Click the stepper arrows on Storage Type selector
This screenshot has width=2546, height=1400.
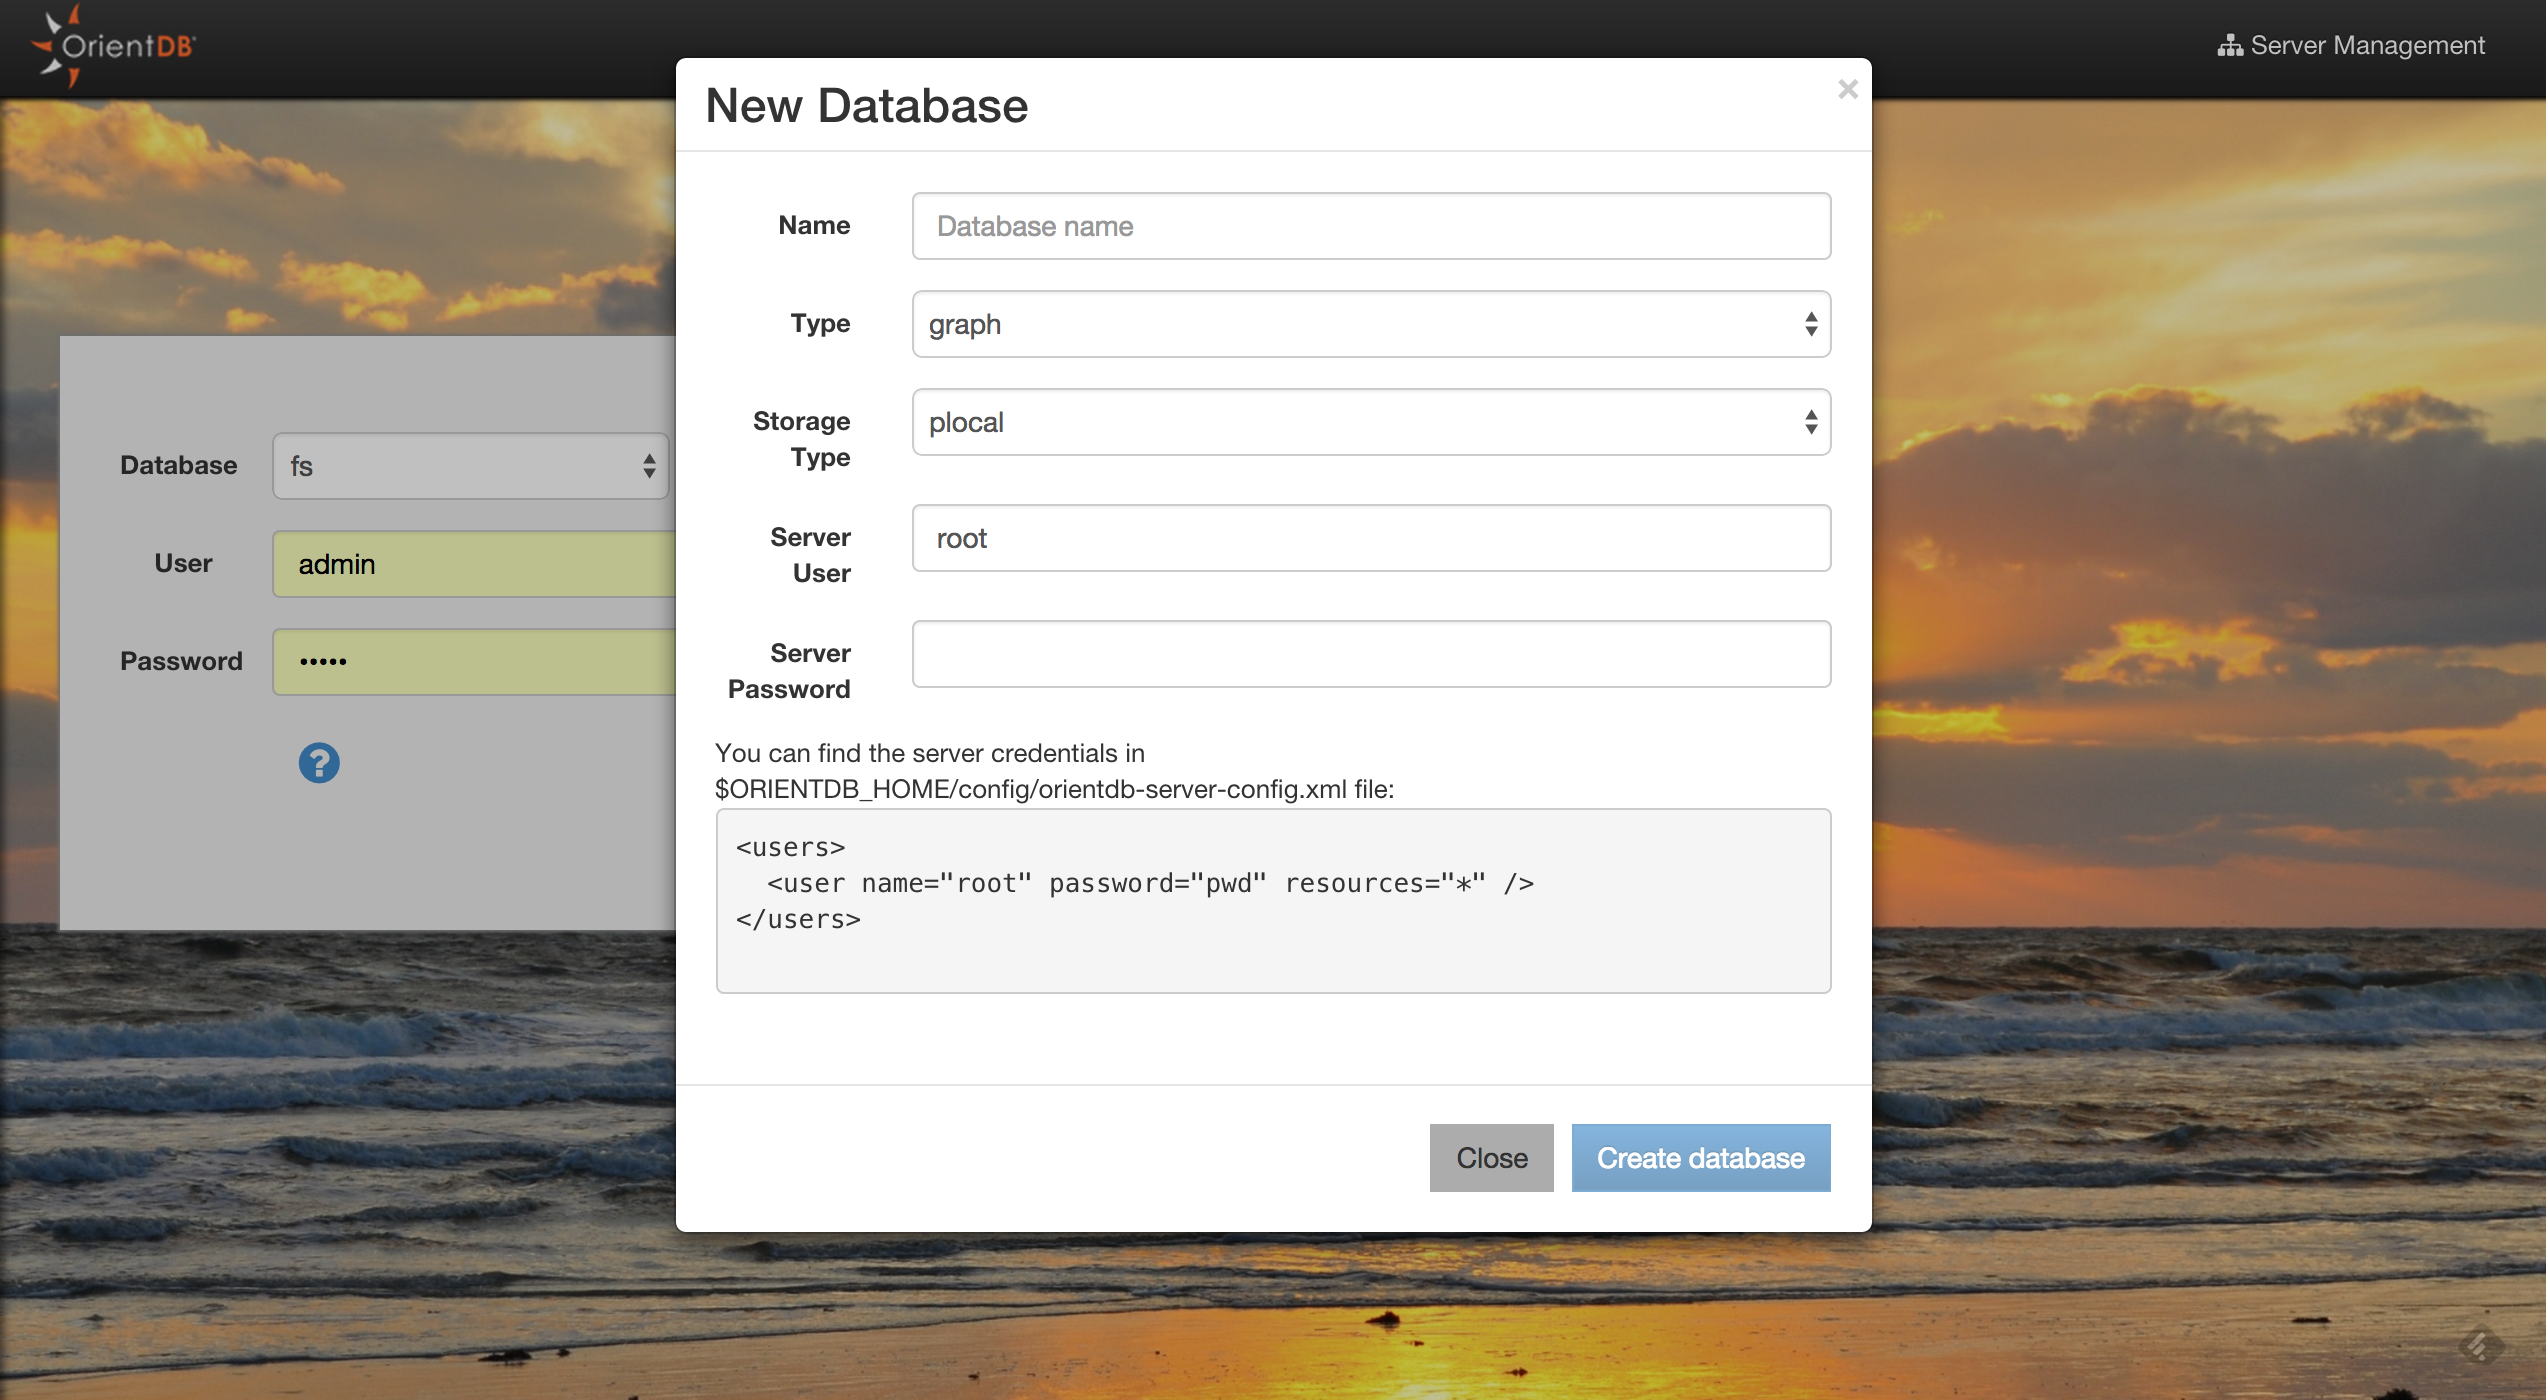click(1813, 422)
